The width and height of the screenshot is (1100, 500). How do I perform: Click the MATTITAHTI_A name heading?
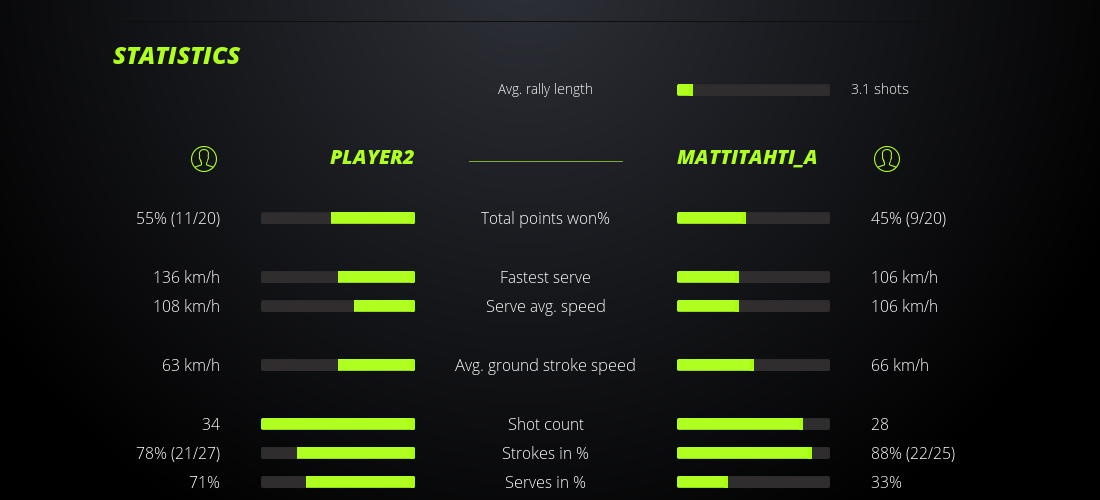[747, 158]
